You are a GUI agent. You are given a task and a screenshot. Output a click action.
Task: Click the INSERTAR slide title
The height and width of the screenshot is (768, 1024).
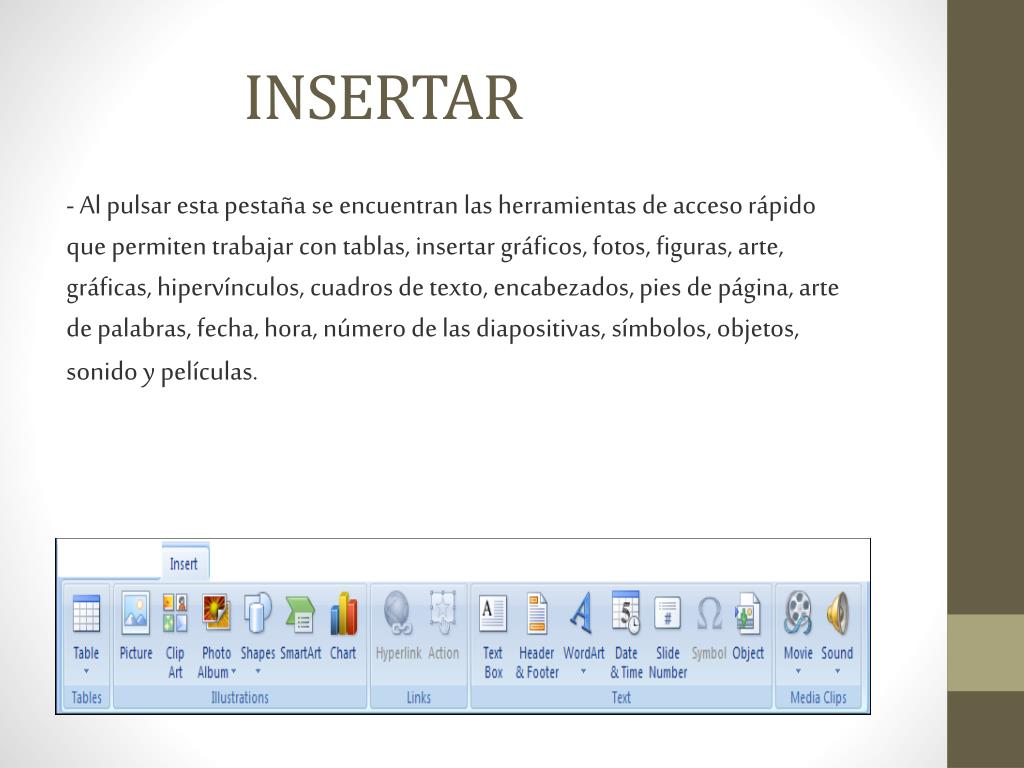(x=383, y=98)
